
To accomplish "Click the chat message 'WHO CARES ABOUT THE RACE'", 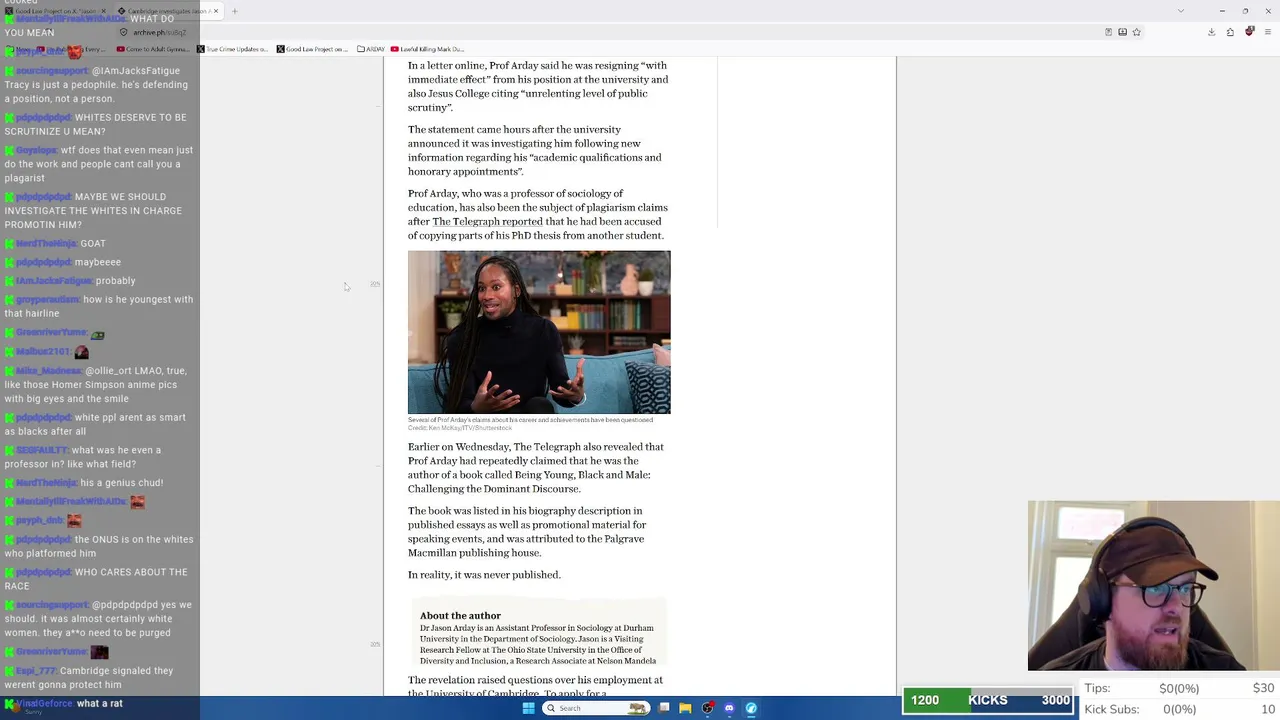I will [96, 579].
